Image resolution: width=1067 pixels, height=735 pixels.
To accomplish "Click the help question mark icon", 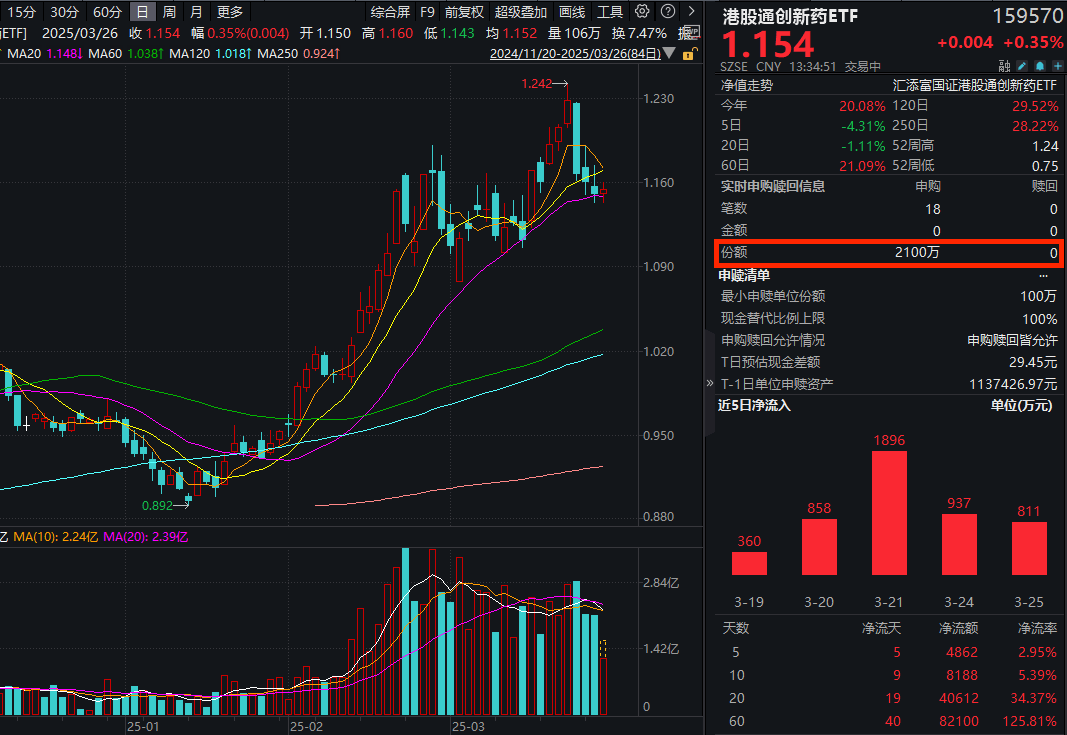I will pyautogui.click(x=665, y=13).
